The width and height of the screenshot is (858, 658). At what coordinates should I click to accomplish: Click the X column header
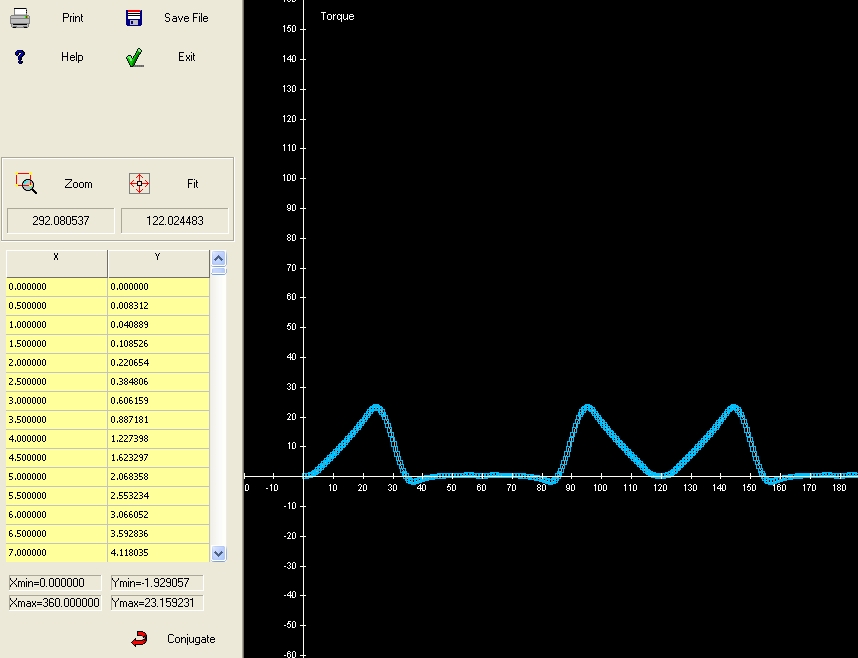coord(56,263)
